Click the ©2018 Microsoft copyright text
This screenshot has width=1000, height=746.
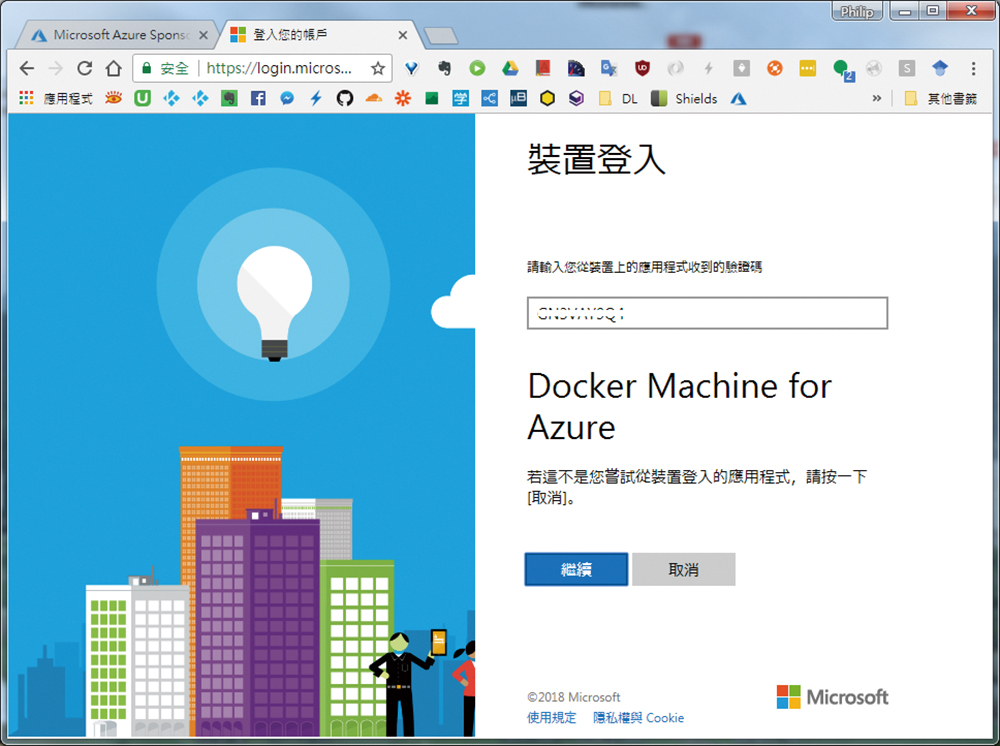(573, 697)
